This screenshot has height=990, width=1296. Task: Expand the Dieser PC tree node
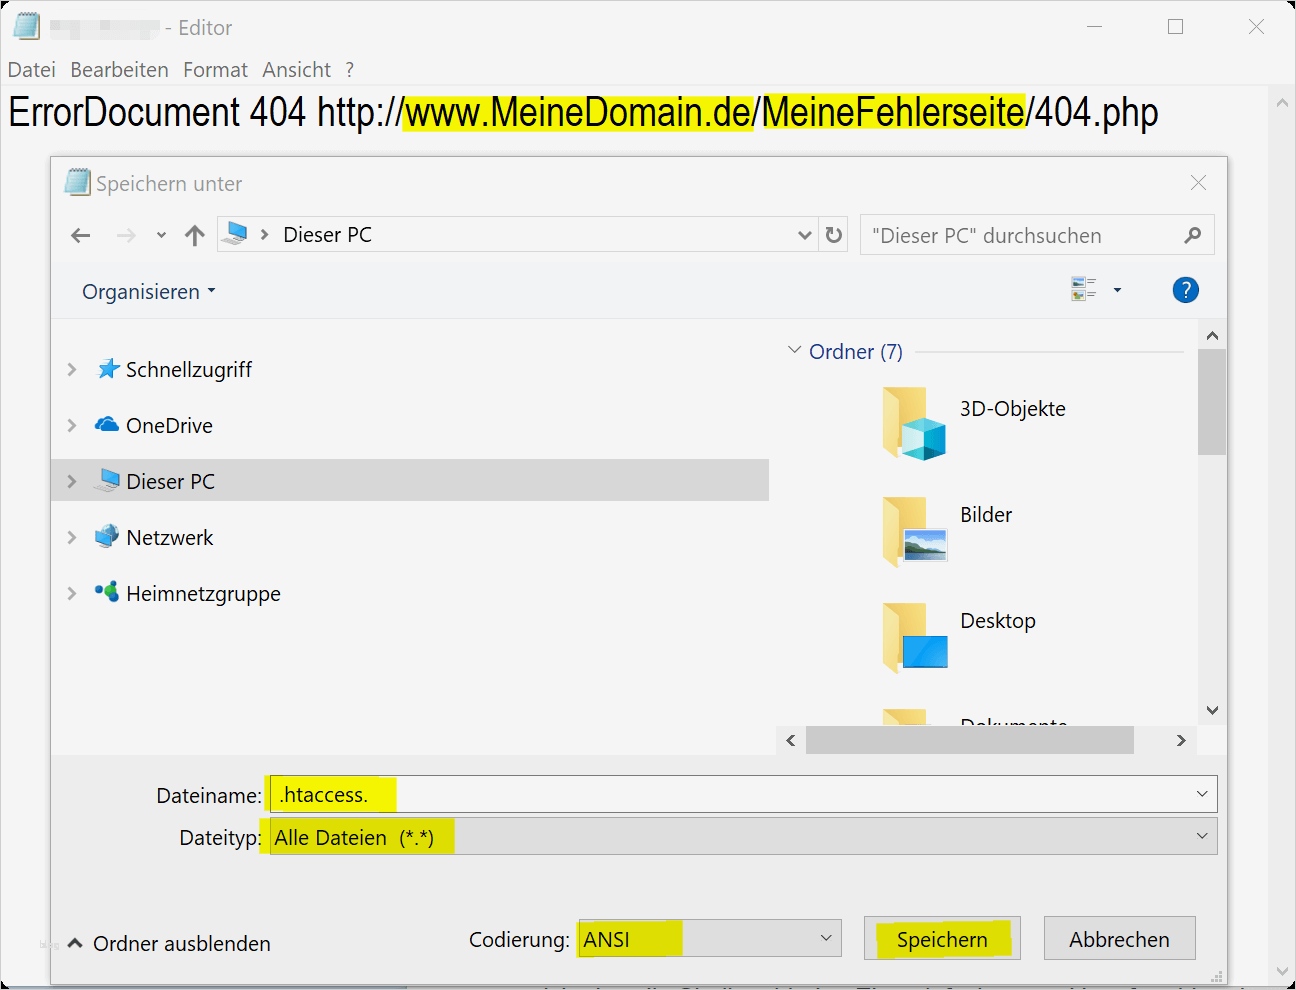[x=72, y=481]
